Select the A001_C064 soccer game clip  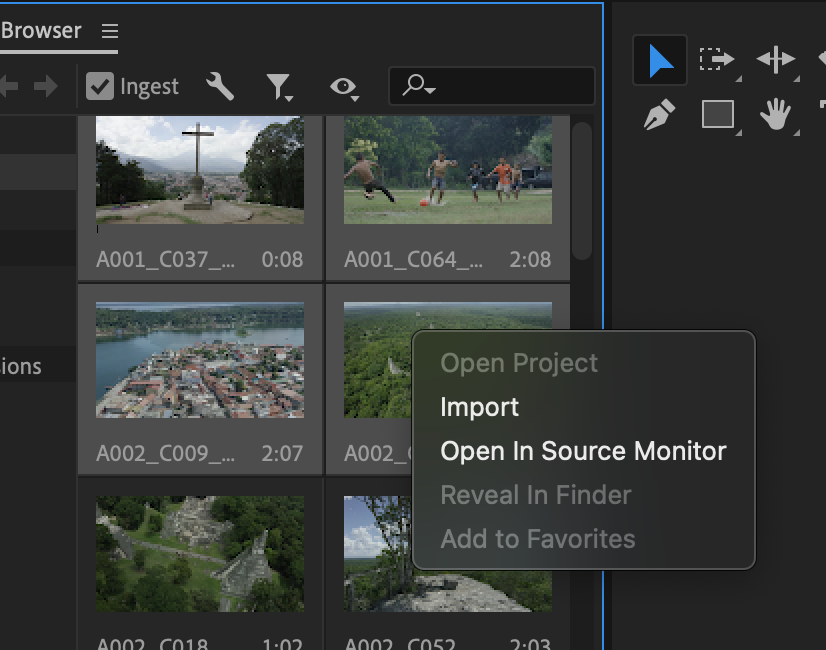(447, 170)
